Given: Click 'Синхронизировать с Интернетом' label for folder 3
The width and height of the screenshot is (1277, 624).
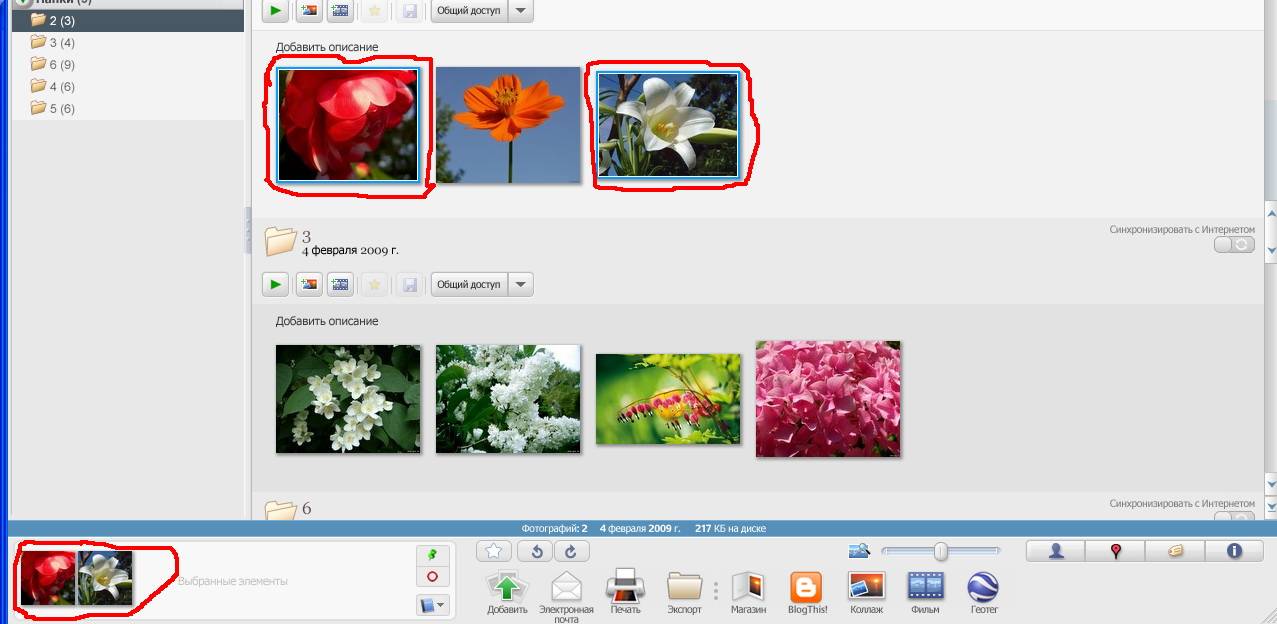Looking at the screenshot, I should [x=1182, y=229].
